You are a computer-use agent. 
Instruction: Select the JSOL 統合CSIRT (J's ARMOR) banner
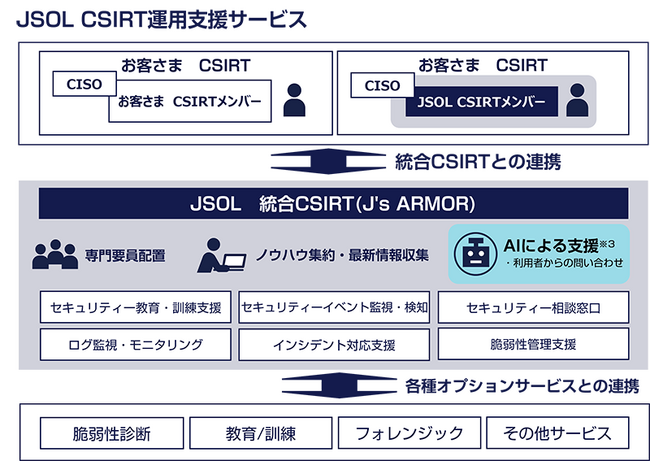(334, 204)
